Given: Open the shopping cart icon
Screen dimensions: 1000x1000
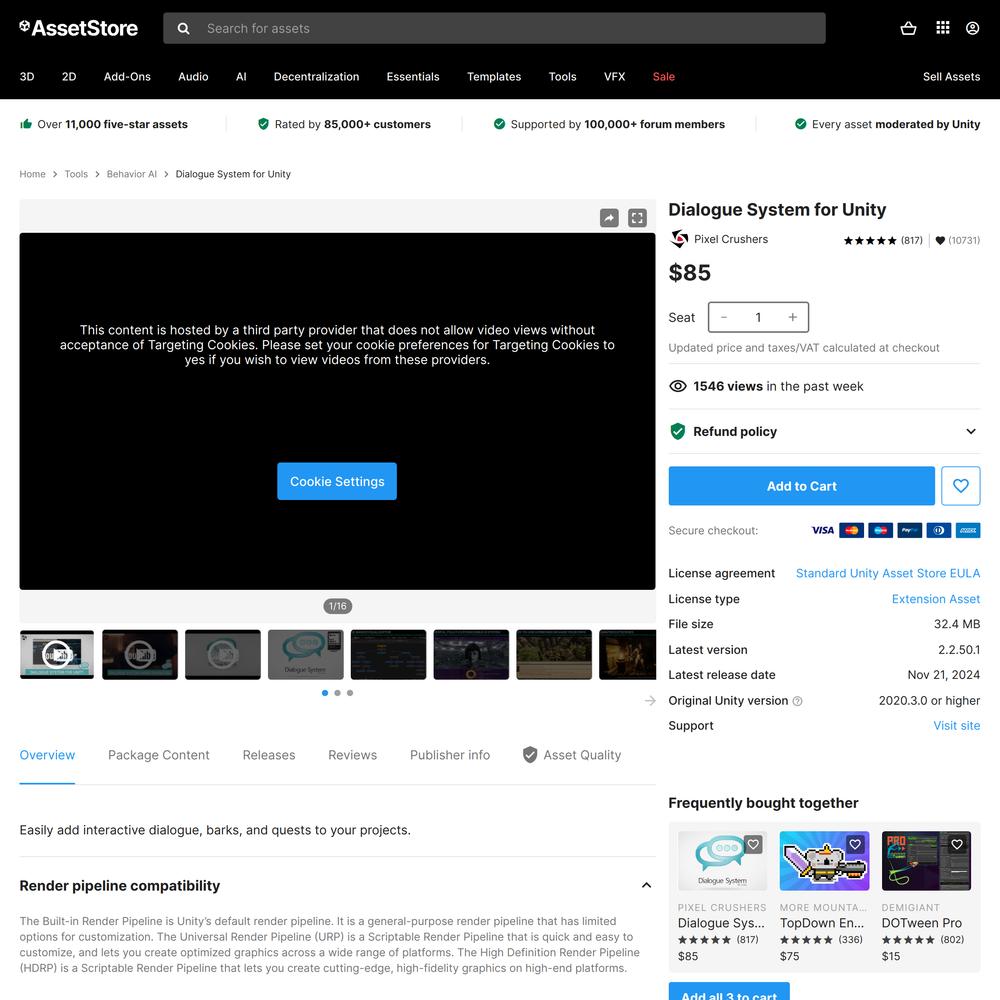Looking at the screenshot, I should coord(908,28).
